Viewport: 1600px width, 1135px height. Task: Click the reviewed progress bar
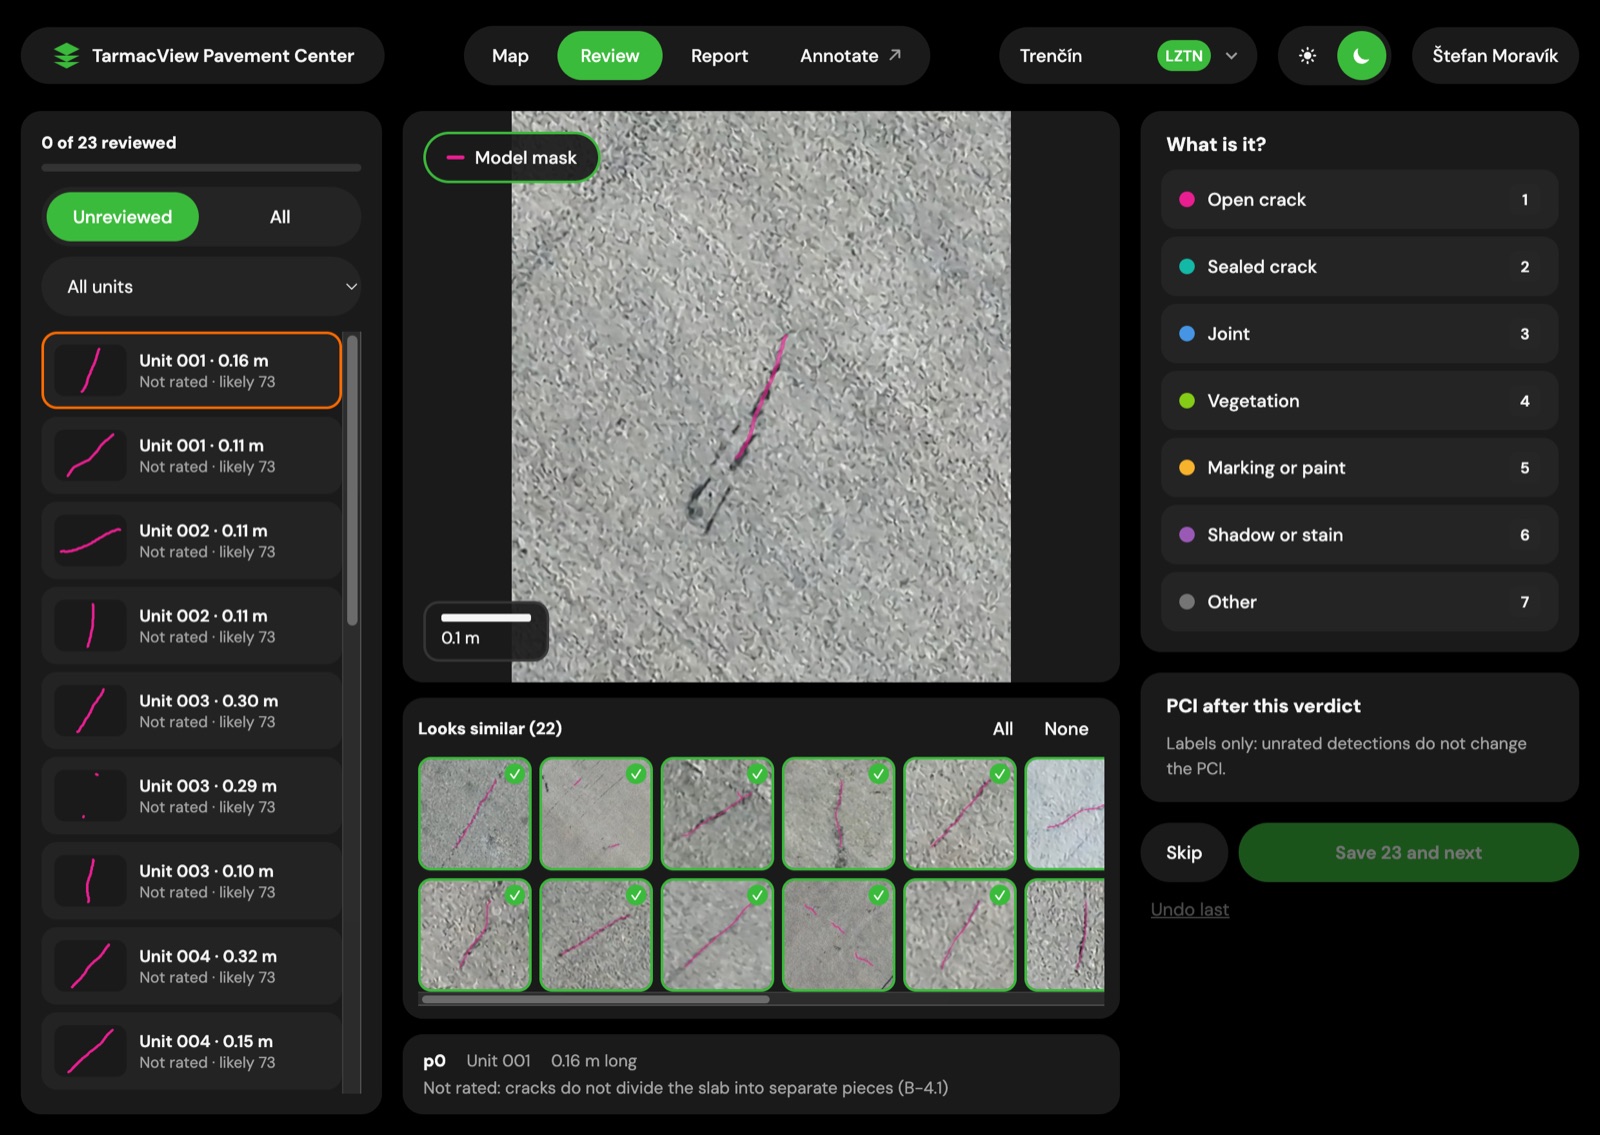[x=201, y=168]
